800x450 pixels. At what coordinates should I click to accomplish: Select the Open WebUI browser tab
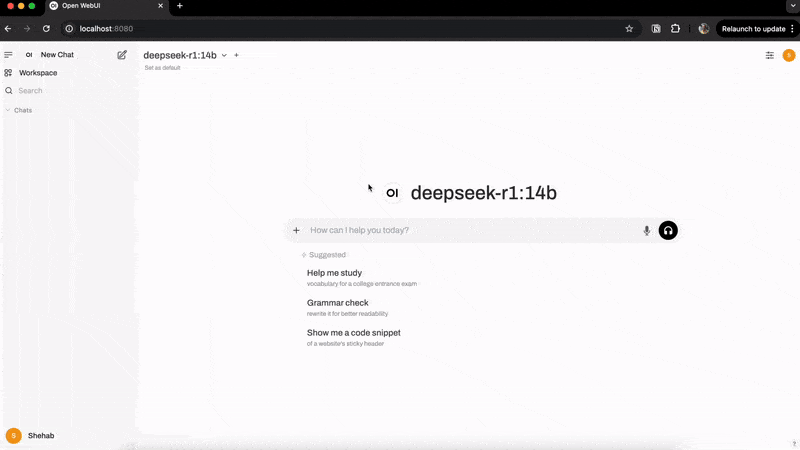(105, 6)
